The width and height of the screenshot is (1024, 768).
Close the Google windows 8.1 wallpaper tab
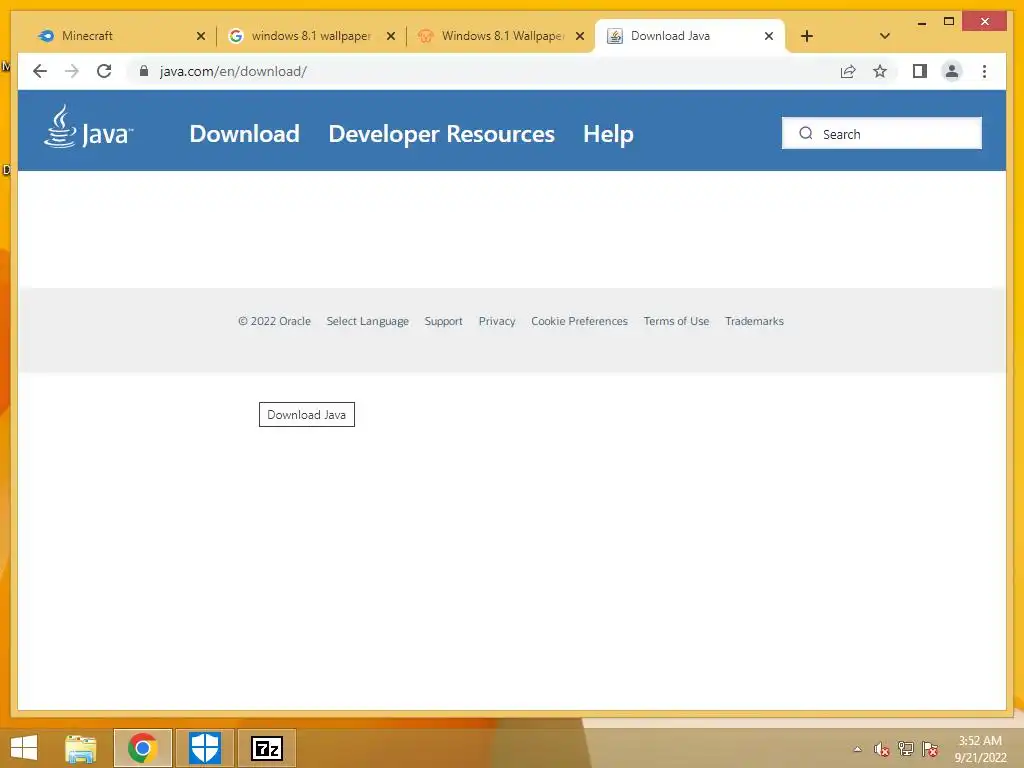(x=391, y=36)
